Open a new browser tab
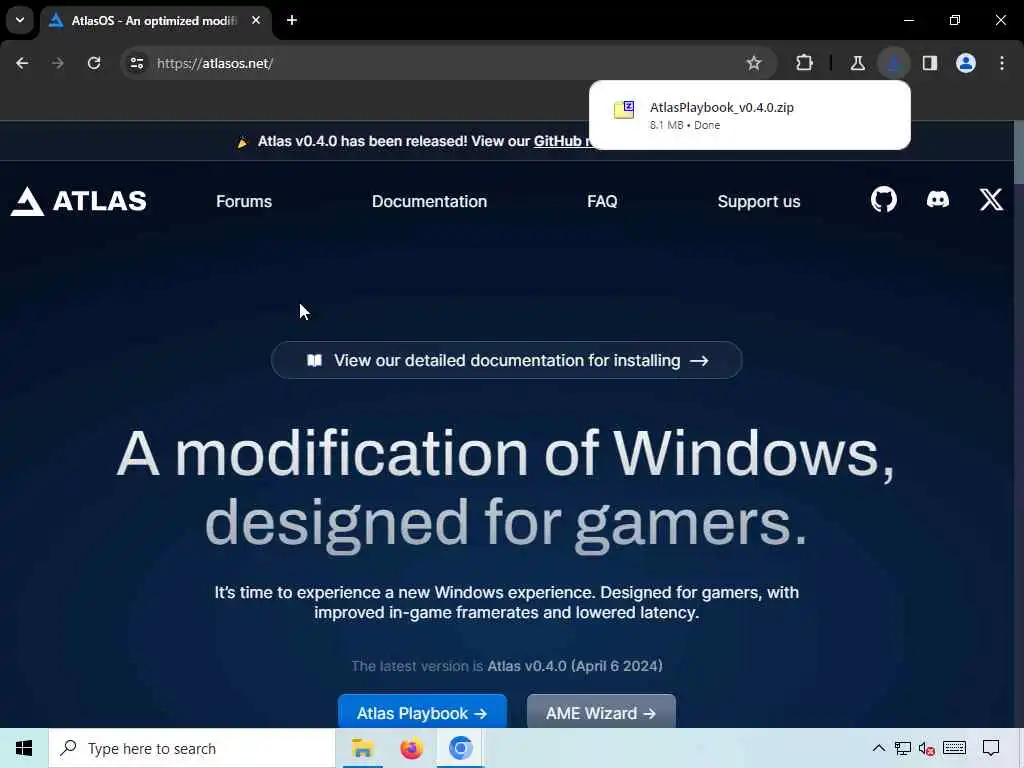Screen dimensions: 1024x768 click(x=292, y=20)
